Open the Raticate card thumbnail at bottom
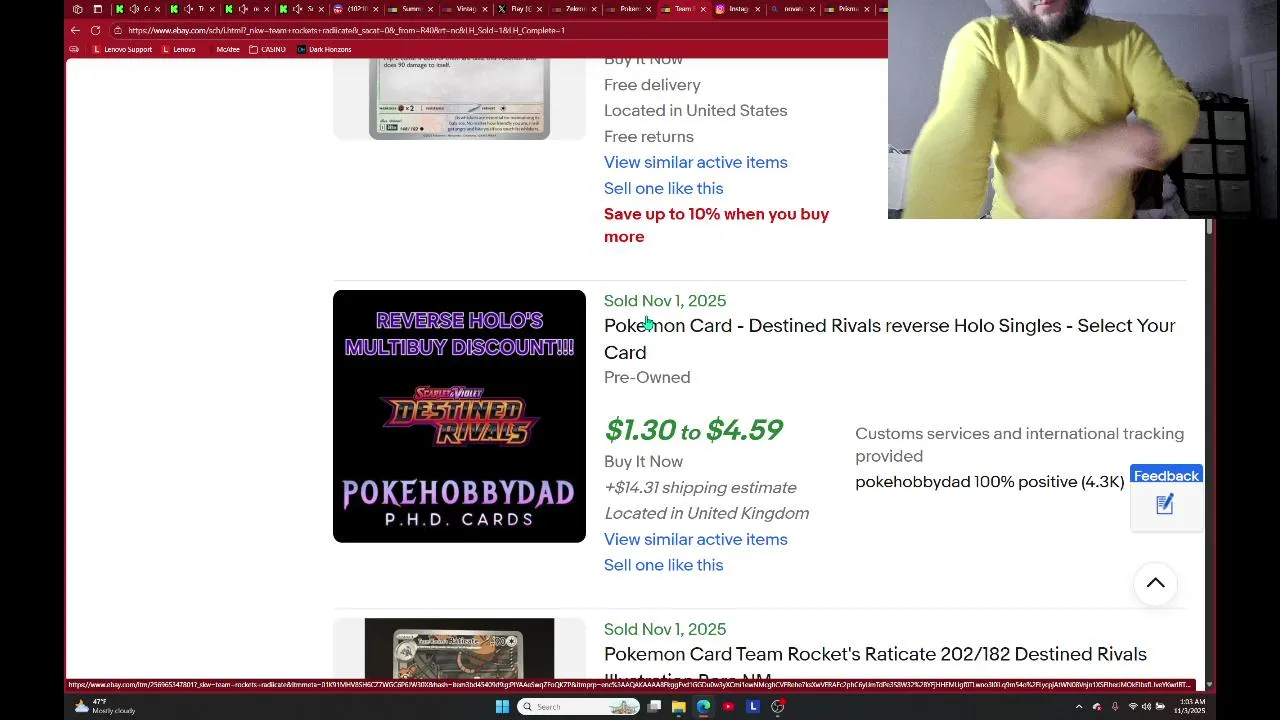The height and width of the screenshot is (720, 1280). point(459,650)
